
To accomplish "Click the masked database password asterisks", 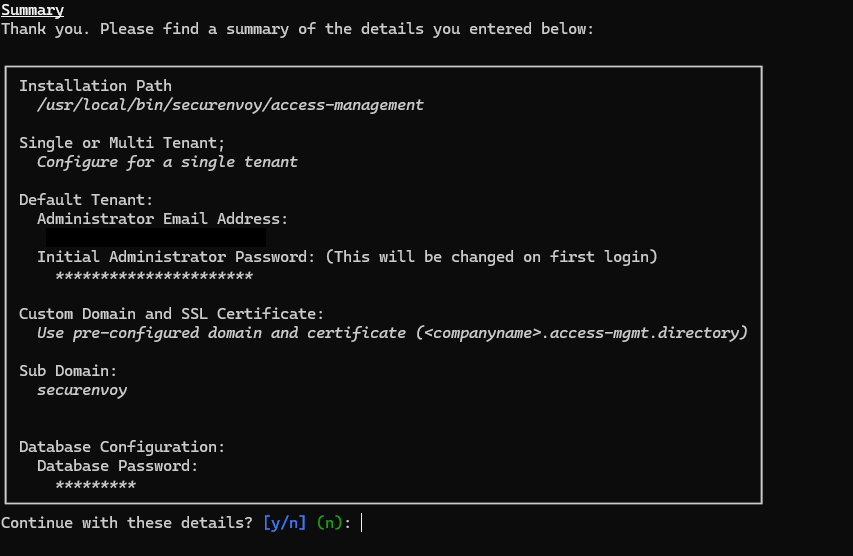I will [x=95, y=487].
